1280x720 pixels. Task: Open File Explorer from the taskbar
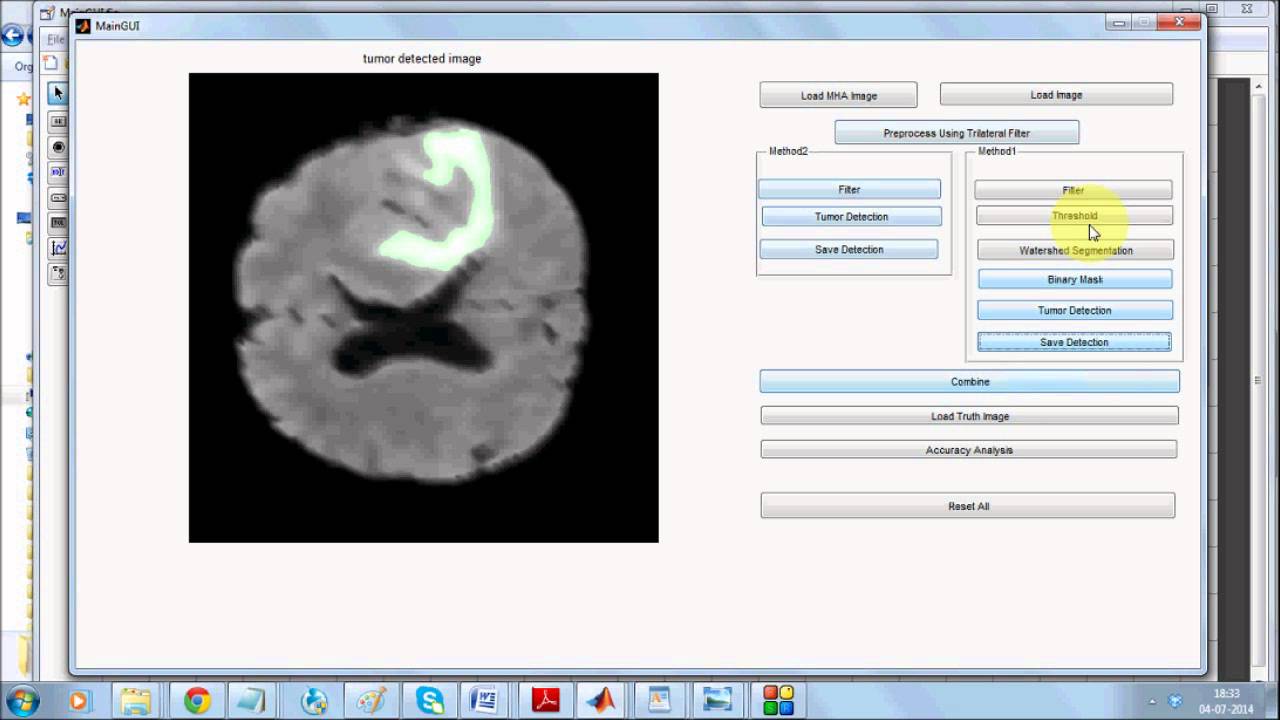tap(135, 701)
